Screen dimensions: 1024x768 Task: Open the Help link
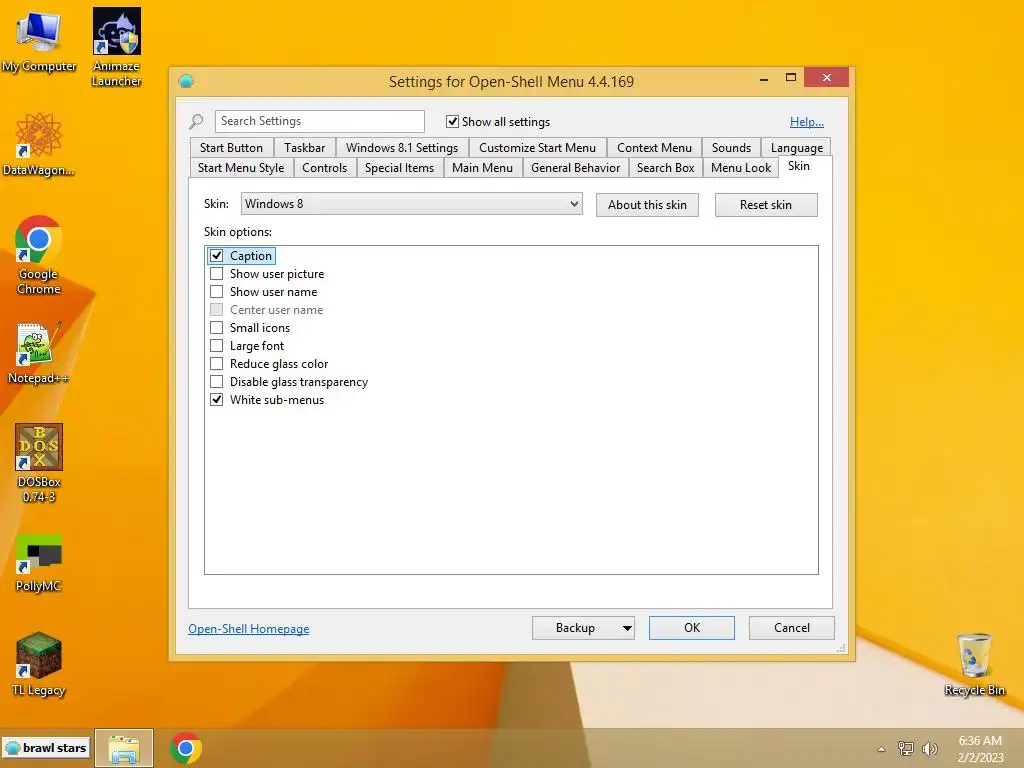[x=807, y=121]
